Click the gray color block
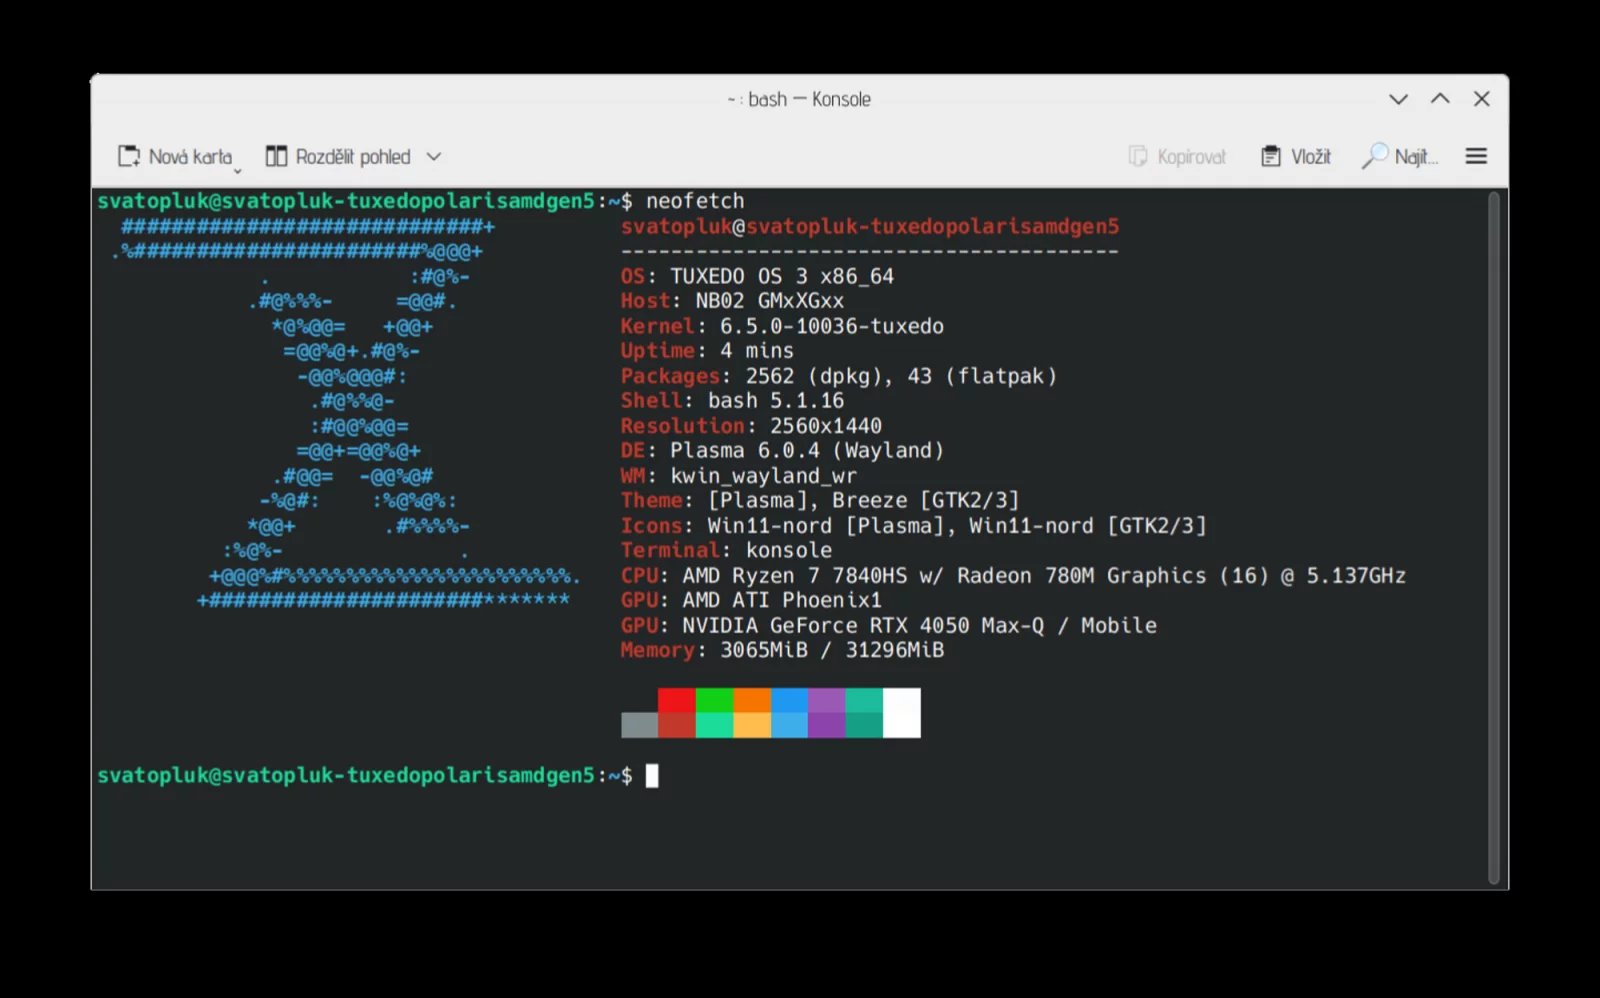 [x=640, y=725]
